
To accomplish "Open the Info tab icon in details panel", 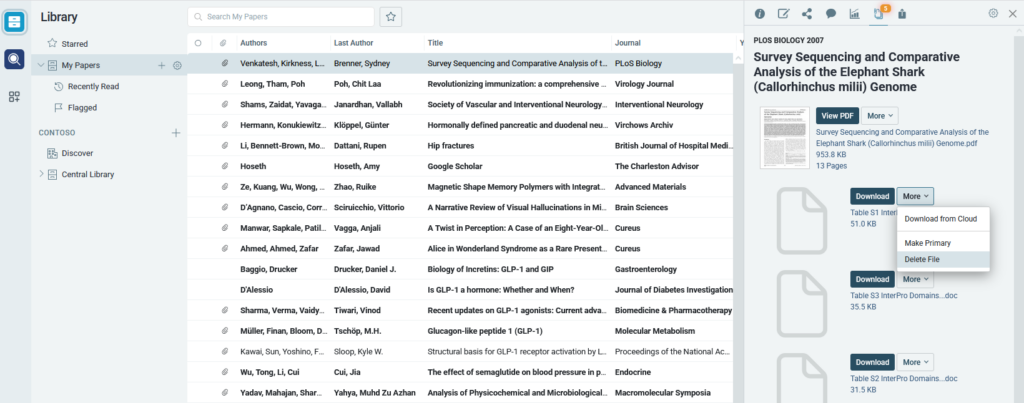I will (x=760, y=14).
